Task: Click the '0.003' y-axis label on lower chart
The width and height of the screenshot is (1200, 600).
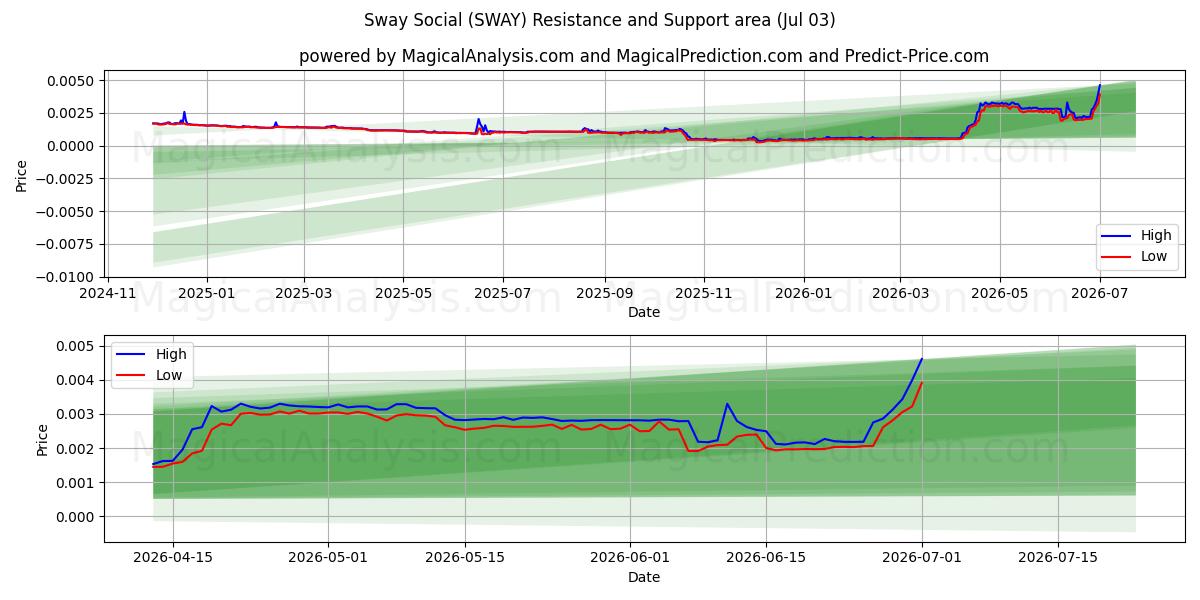Action: coord(76,415)
